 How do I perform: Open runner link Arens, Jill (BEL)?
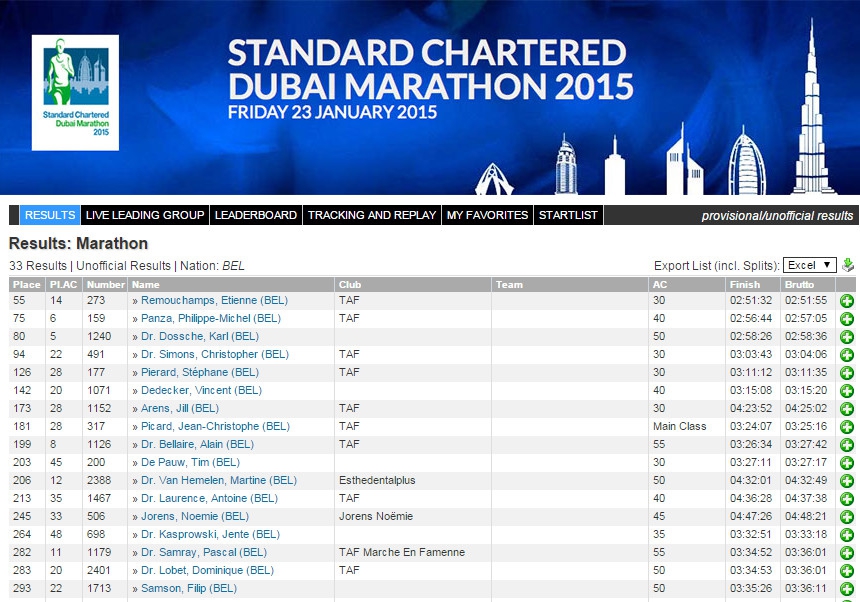tap(180, 409)
